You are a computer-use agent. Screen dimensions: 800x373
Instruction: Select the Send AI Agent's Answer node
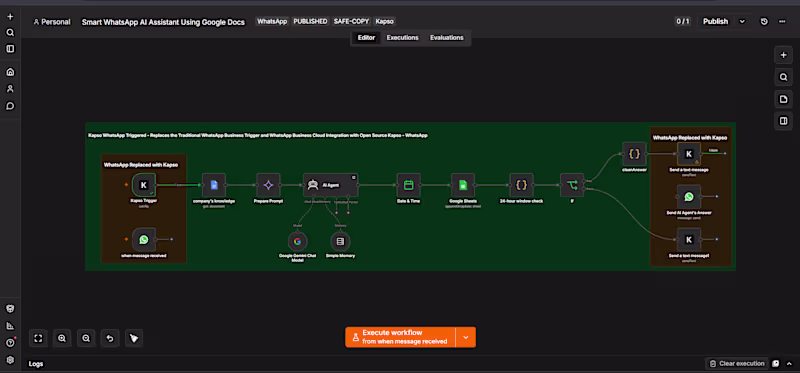pos(689,196)
